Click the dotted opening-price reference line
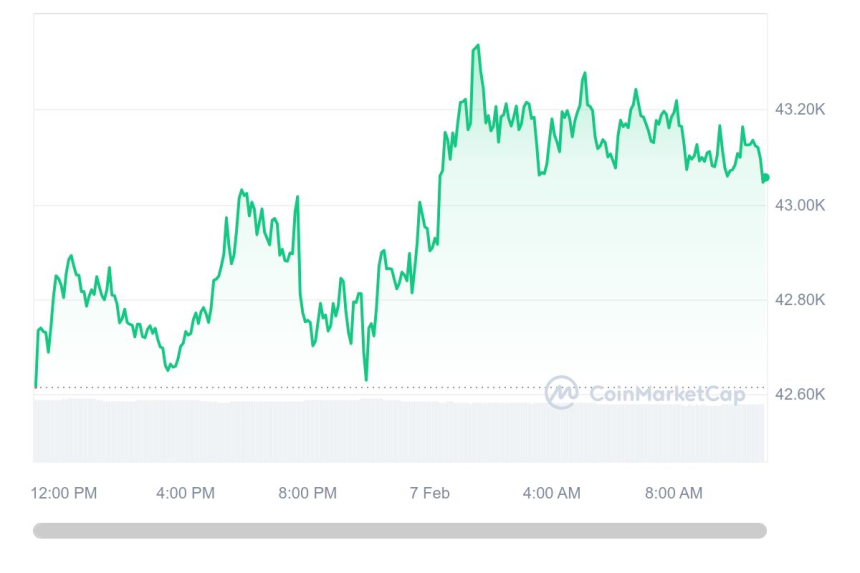 click(x=300, y=387)
